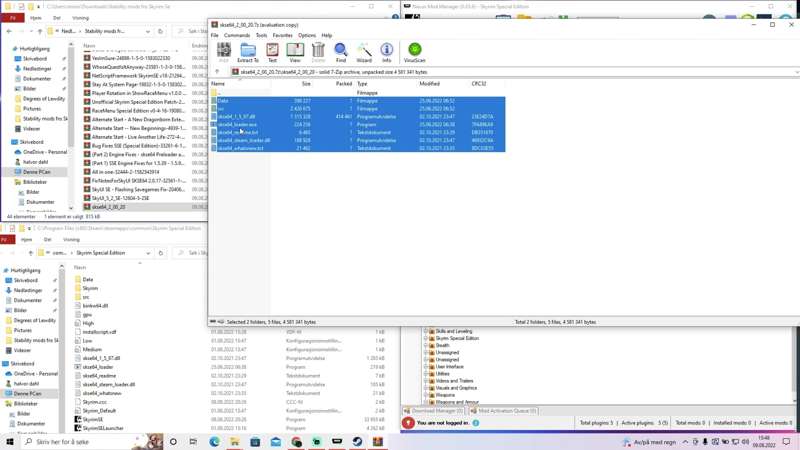This screenshot has width=800, height=450.
Task: Open the View file toolbar icon
Action: click(x=295, y=52)
